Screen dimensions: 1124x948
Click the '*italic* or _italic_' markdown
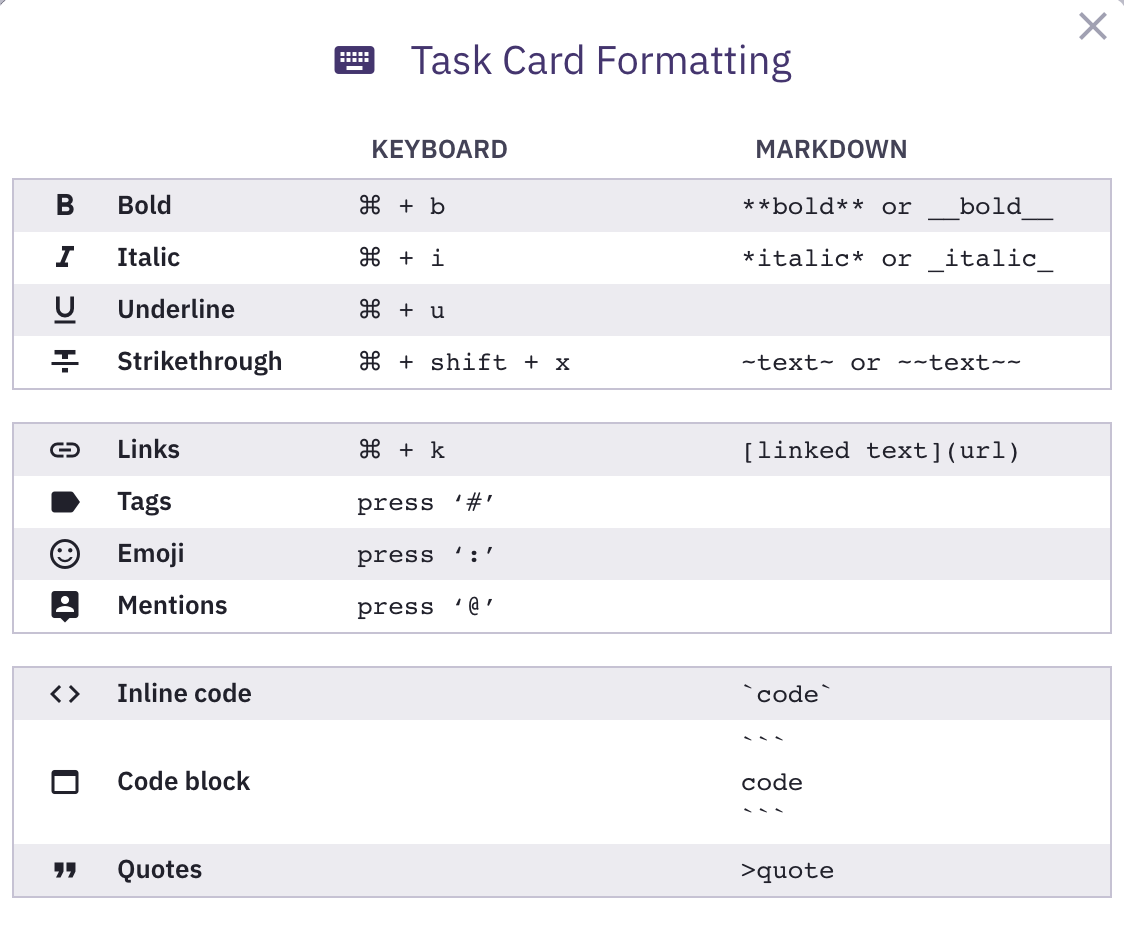(x=897, y=259)
